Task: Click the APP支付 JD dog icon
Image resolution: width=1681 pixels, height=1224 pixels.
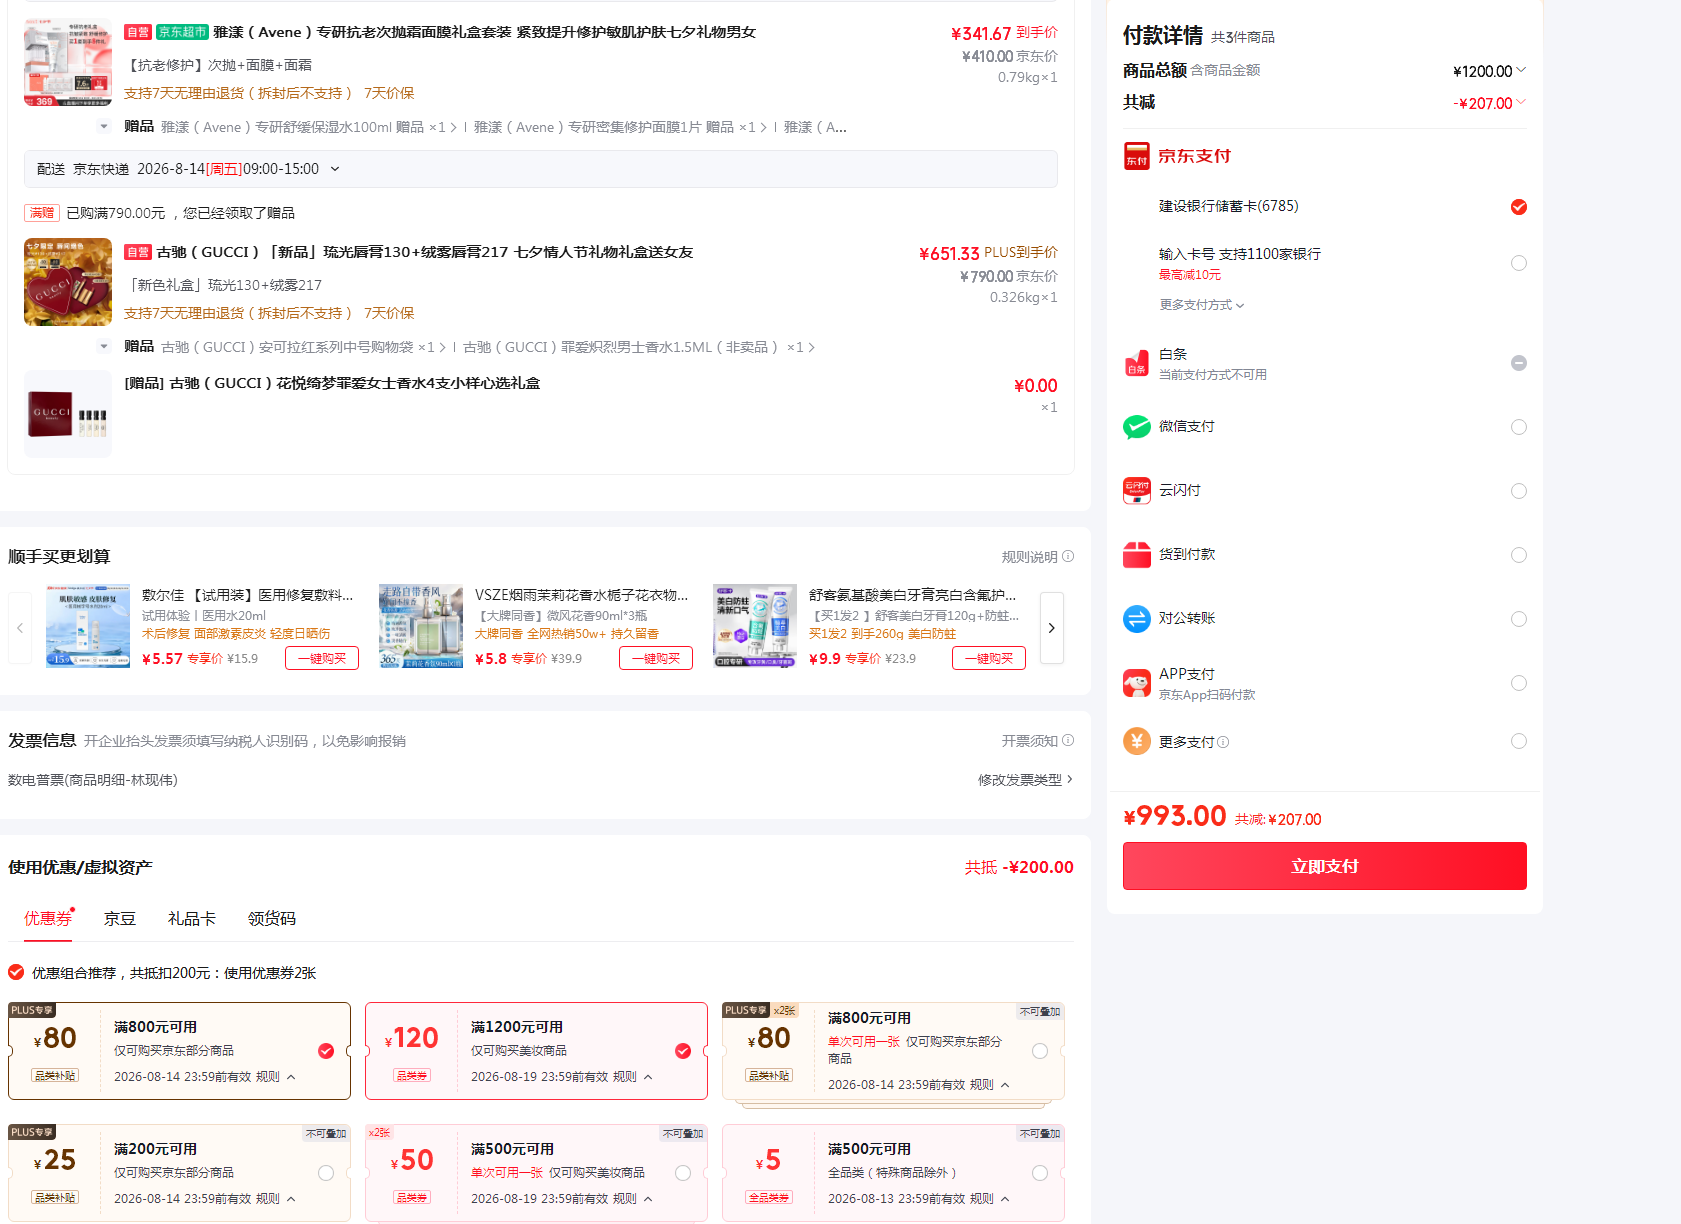Action: pos(1136,683)
